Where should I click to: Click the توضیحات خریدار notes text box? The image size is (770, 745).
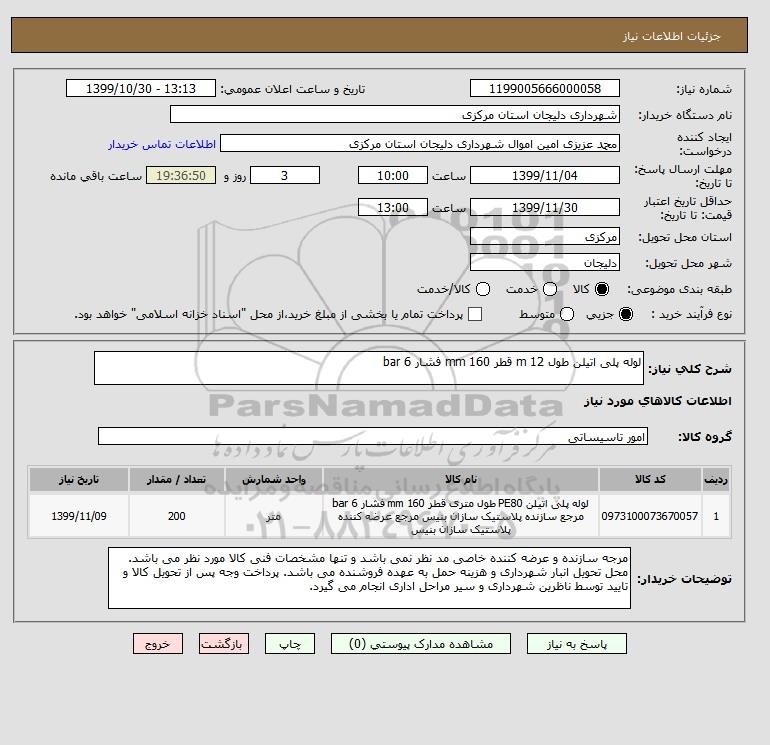click(369, 578)
